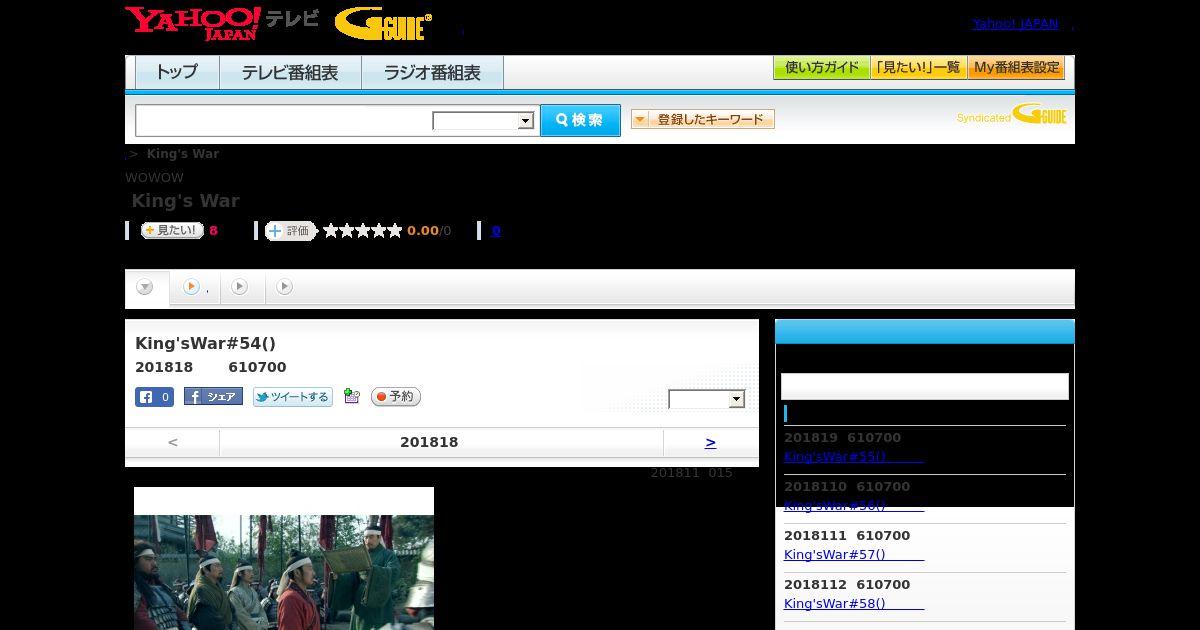Open the search category dropdown

484,121
